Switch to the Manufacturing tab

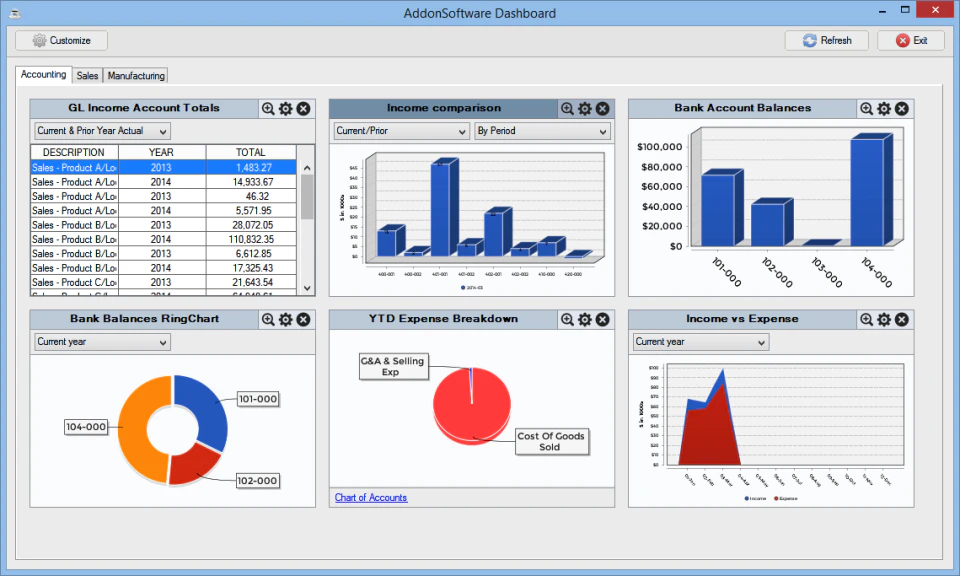[x=136, y=76]
